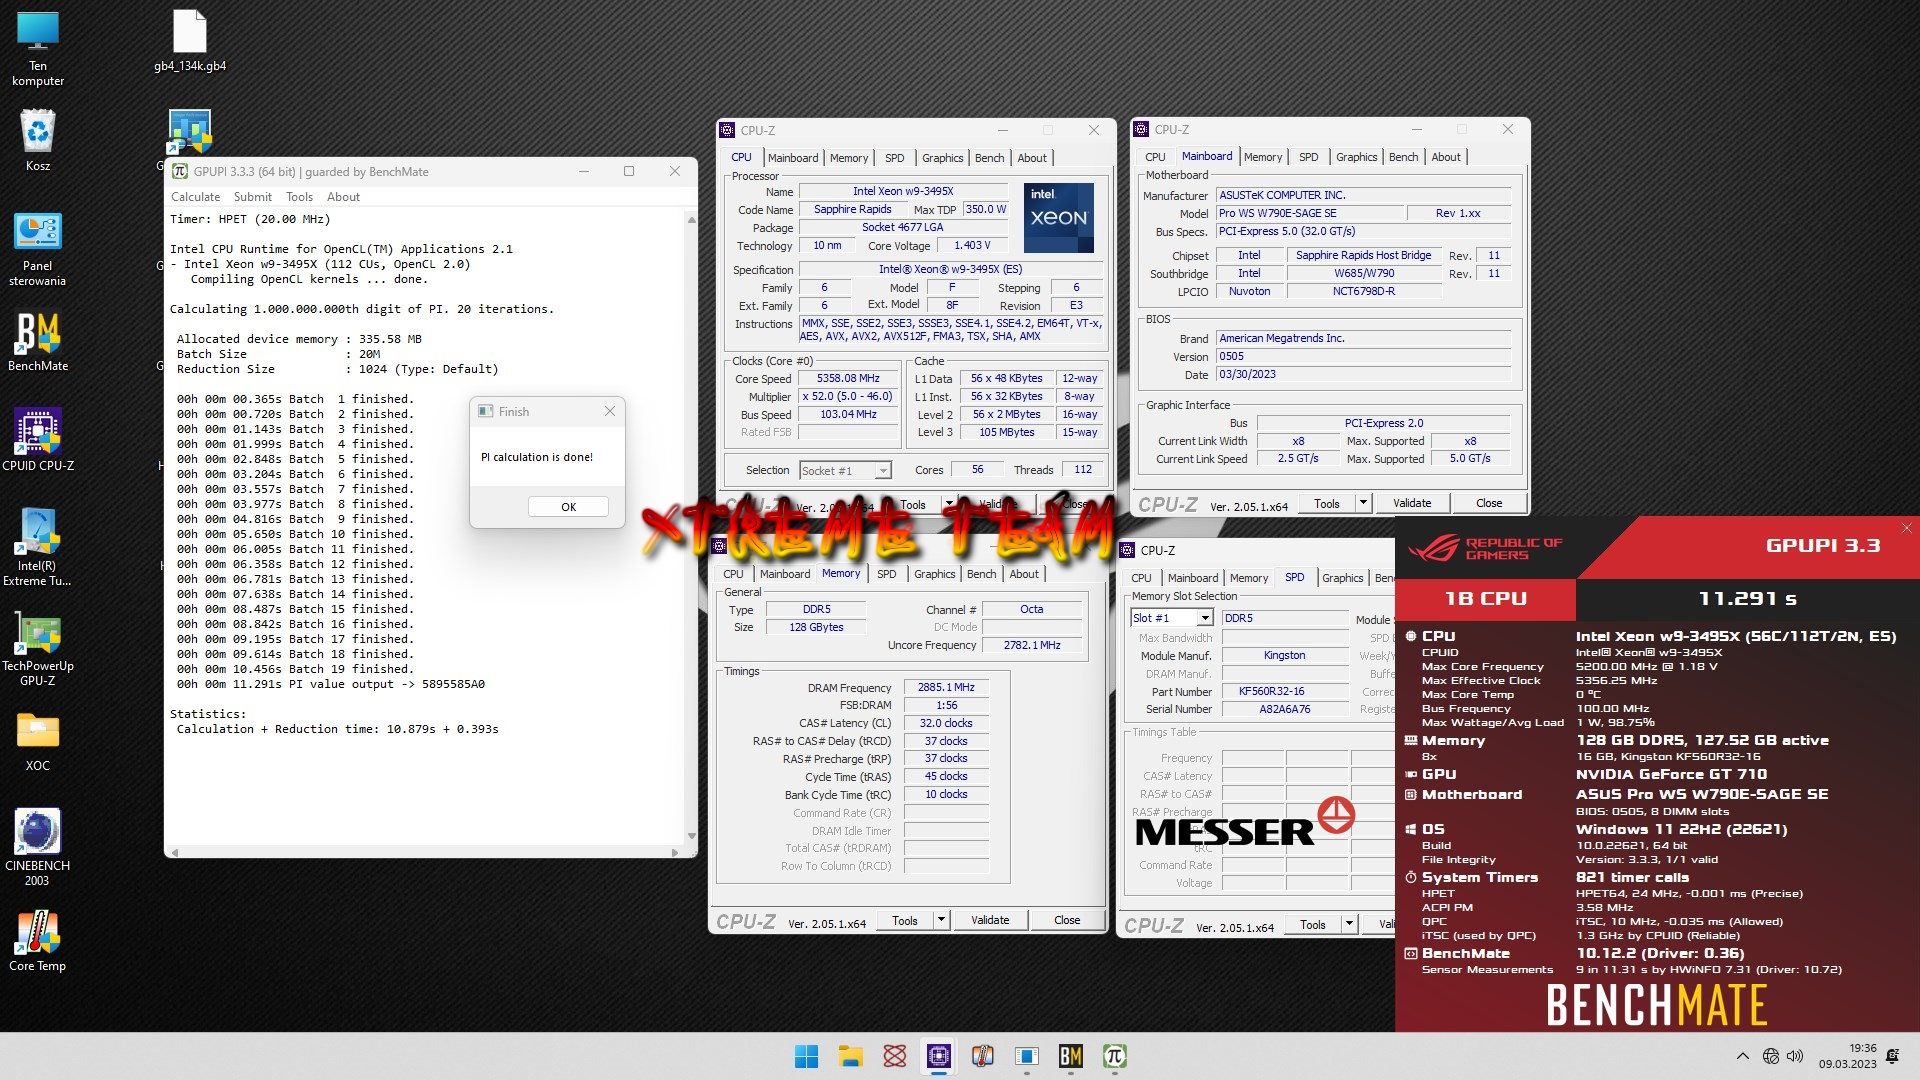Open gb4_134k.gb4 file on desktop
Image resolution: width=1920 pixels, height=1080 pixels.
(x=190, y=41)
